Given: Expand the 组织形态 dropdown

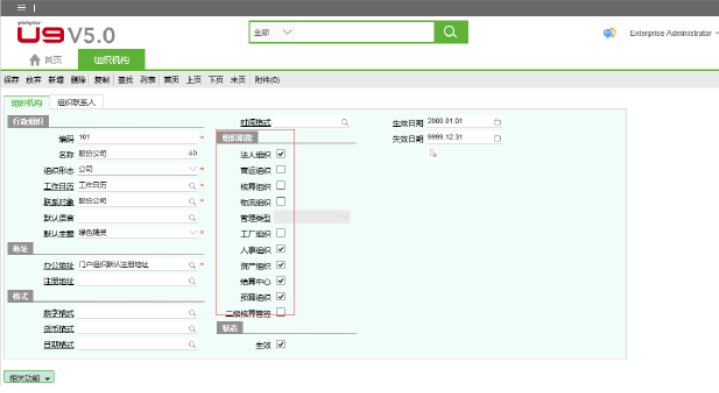Looking at the screenshot, I should pyautogui.click(x=193, y=169).
